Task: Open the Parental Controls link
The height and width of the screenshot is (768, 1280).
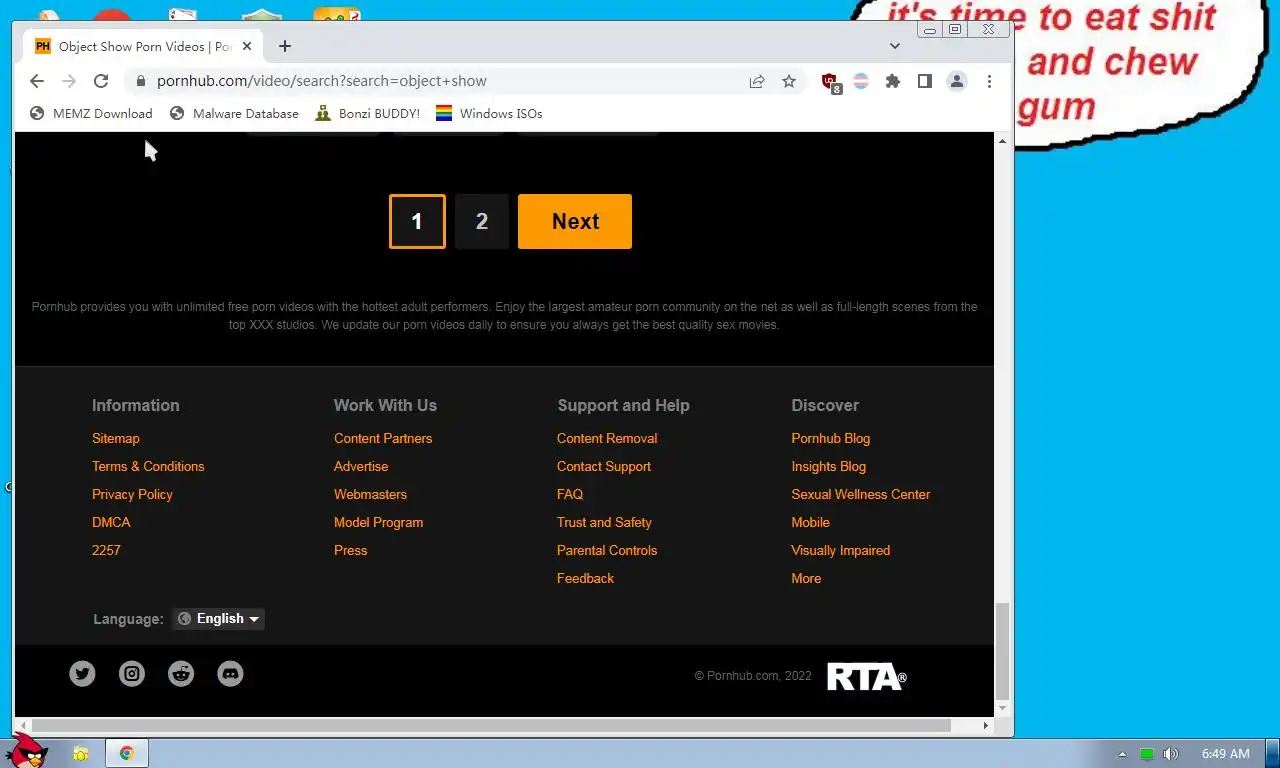Action: pyautogui.click(x=607, y=550)
